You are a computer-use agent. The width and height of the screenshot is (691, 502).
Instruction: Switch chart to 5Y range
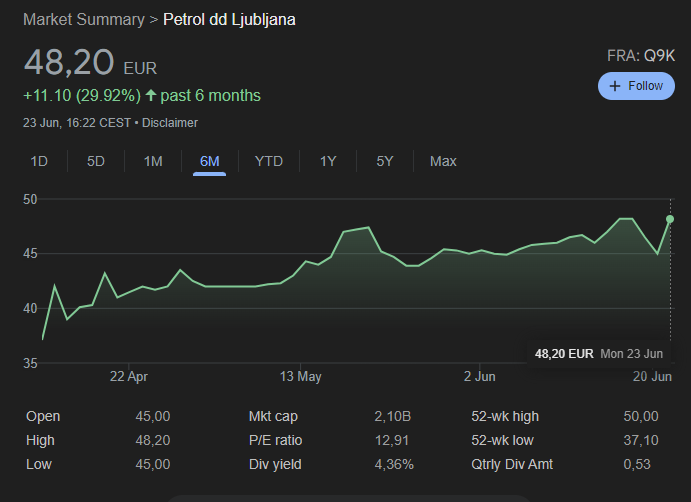(x=384, y=161)
